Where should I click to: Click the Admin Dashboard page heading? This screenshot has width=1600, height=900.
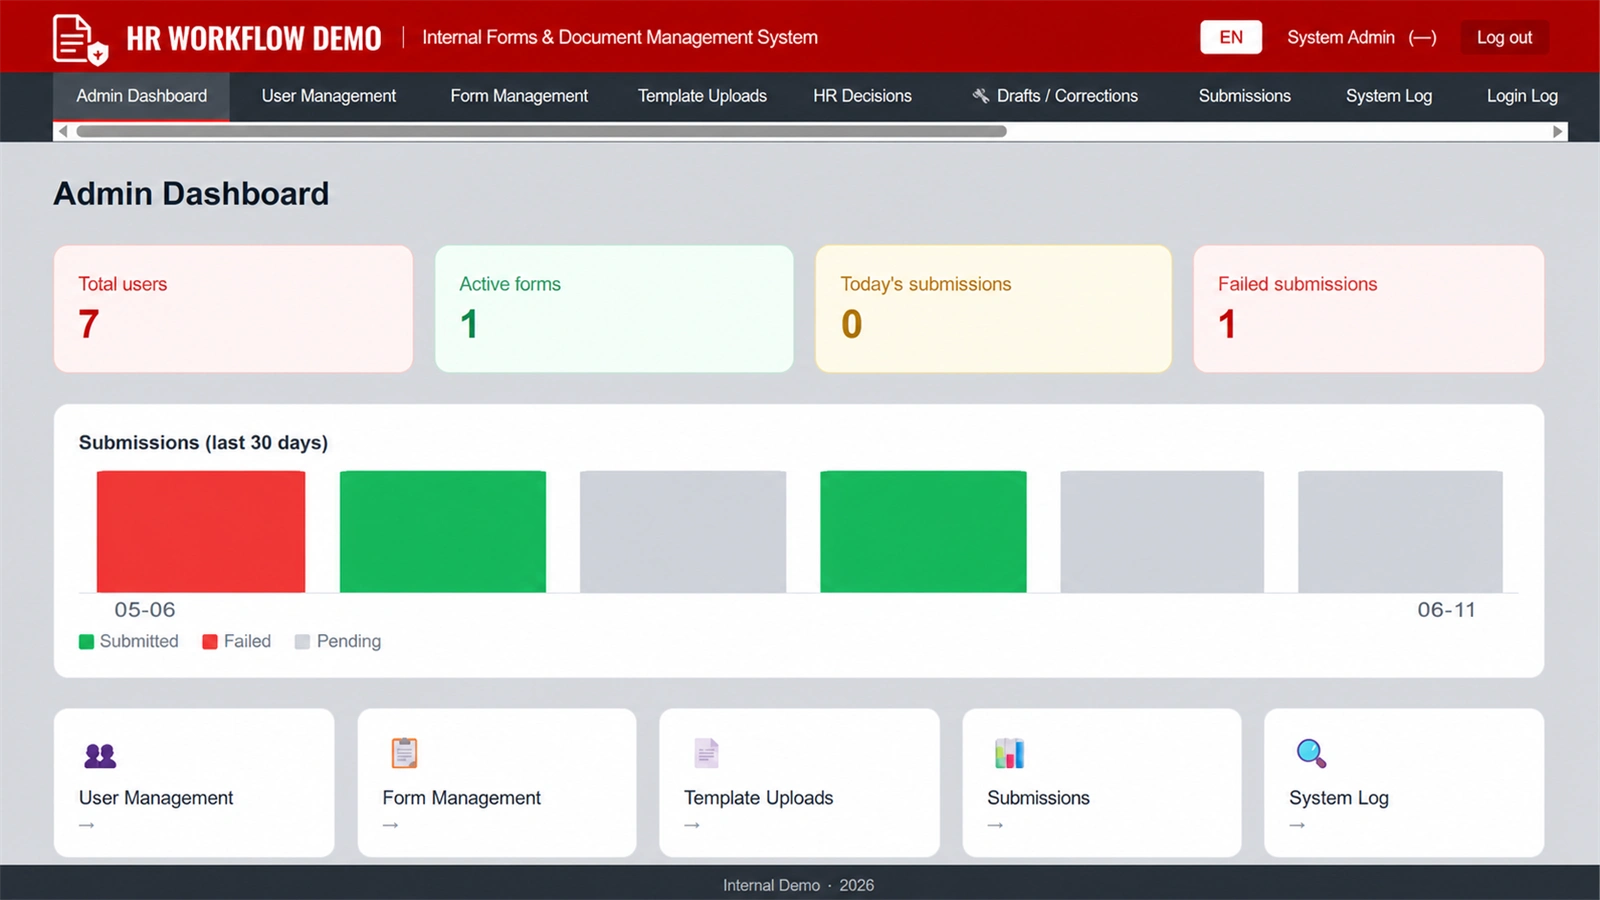click(x=191, y=193)
